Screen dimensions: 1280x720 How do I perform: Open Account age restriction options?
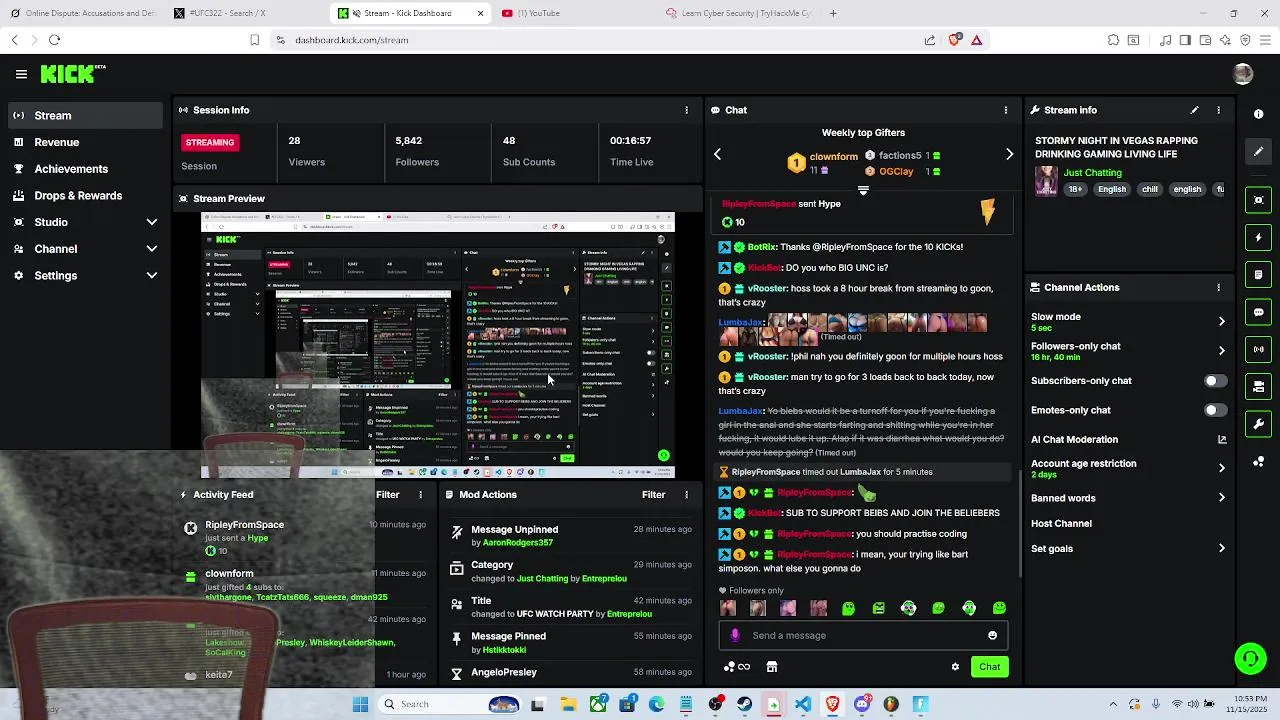[1221, 468]
